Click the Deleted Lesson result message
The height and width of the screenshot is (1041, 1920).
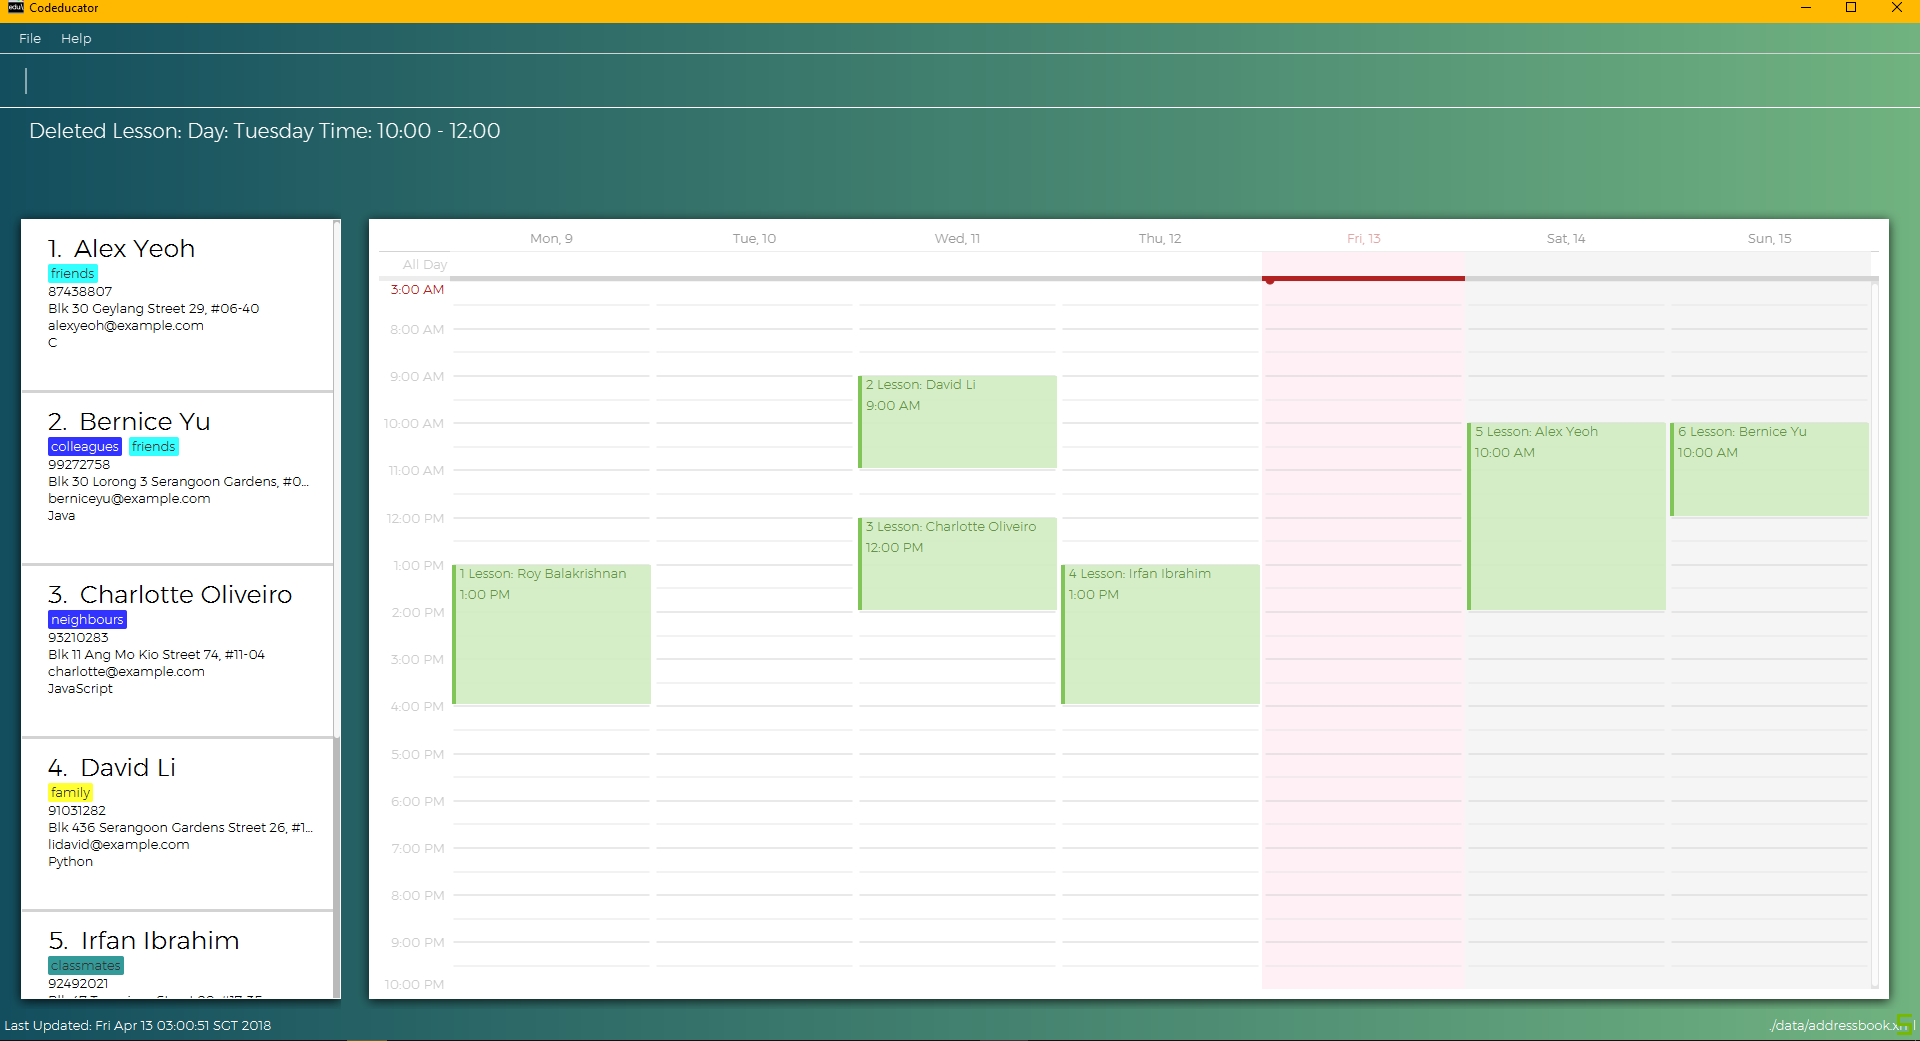tap(265, 131)
